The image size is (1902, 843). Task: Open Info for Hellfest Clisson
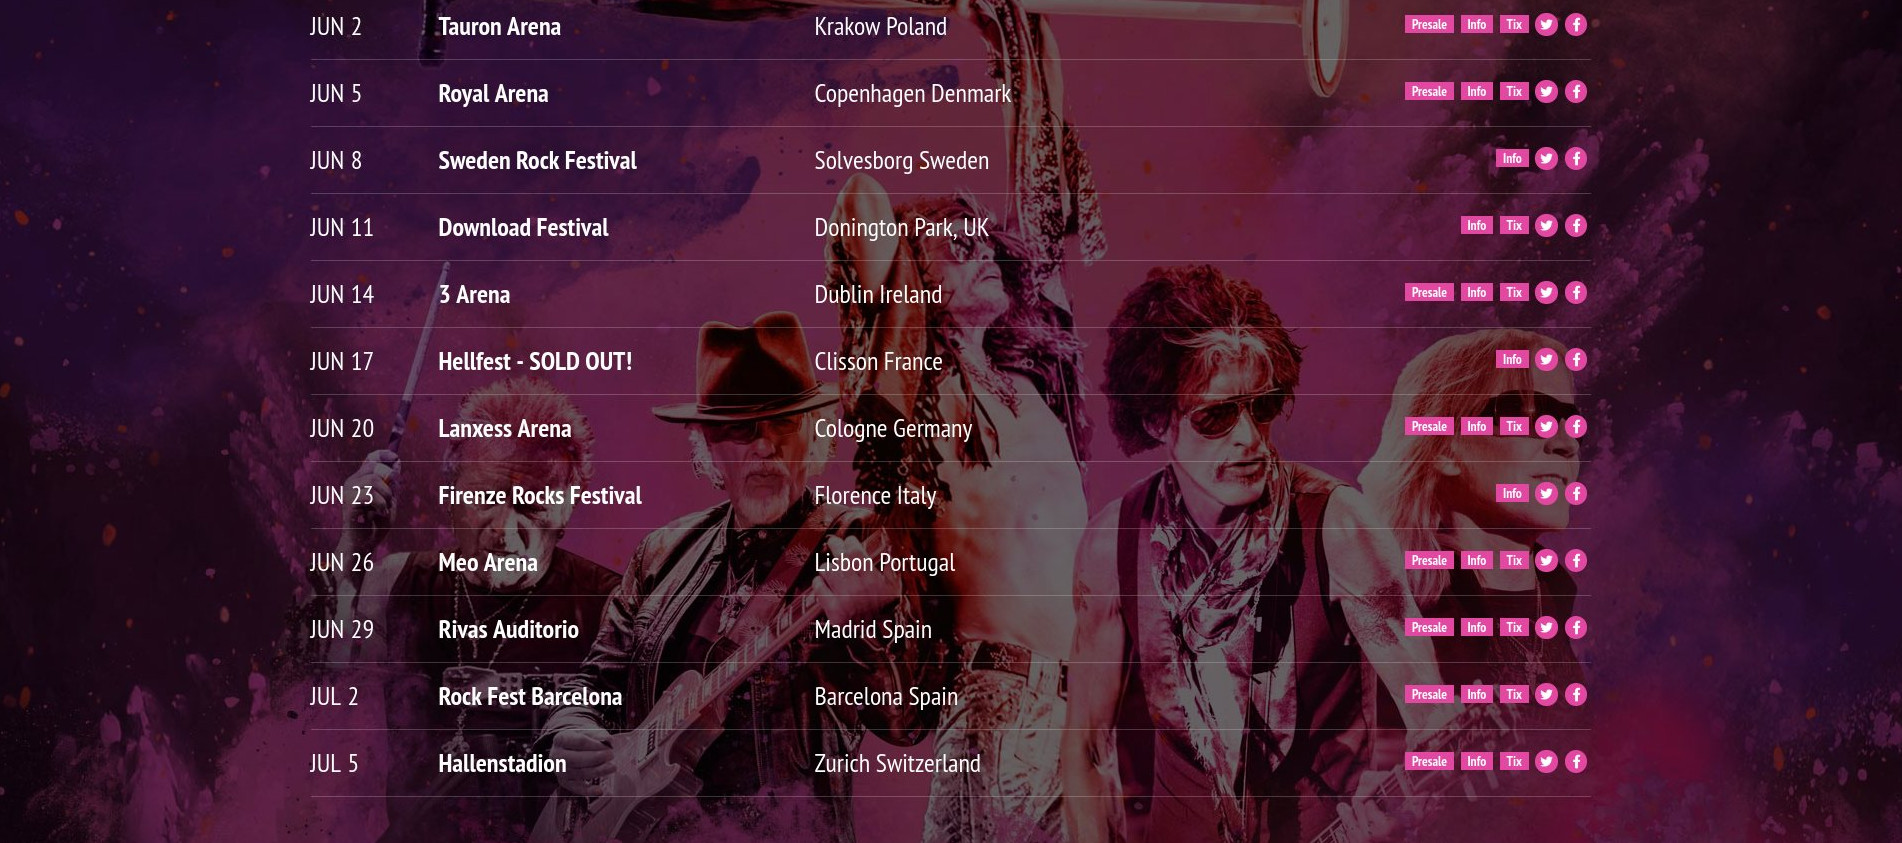coord(1512,360)
